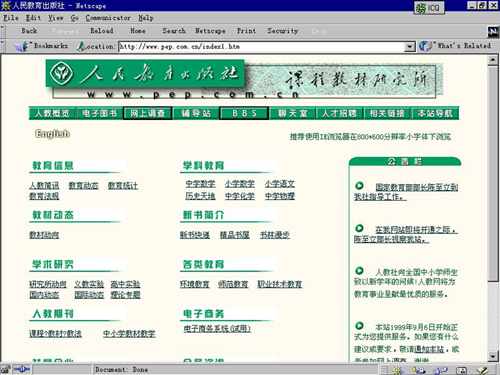Follow the English link
The image size is (500, 375).
(52, 134)
